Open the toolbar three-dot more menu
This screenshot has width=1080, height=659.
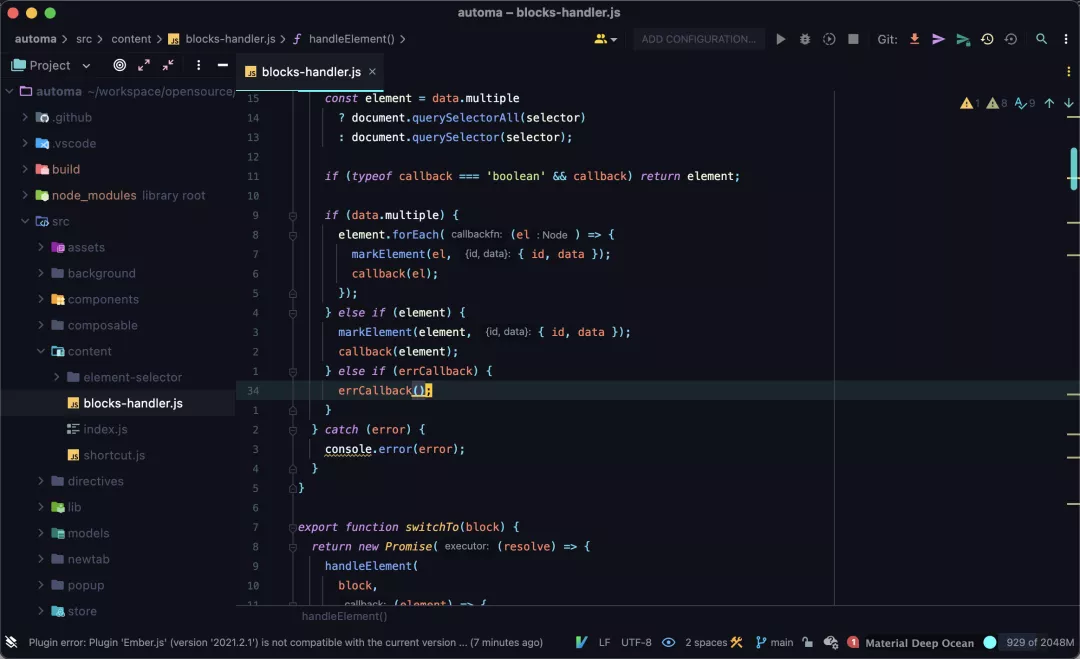[x=1066, y=39]
